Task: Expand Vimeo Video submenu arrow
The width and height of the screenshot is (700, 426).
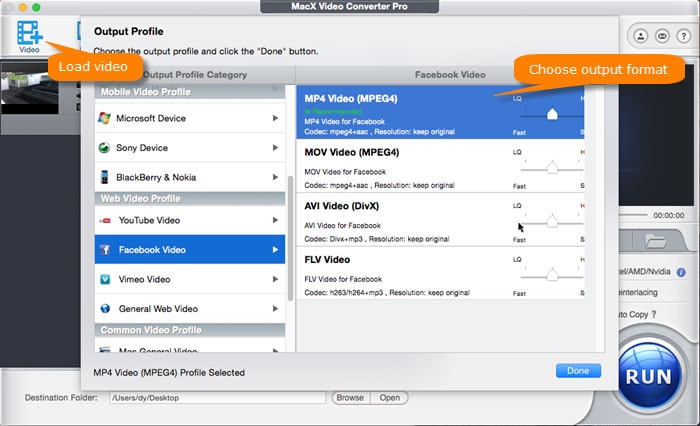Action: [275, 279]
